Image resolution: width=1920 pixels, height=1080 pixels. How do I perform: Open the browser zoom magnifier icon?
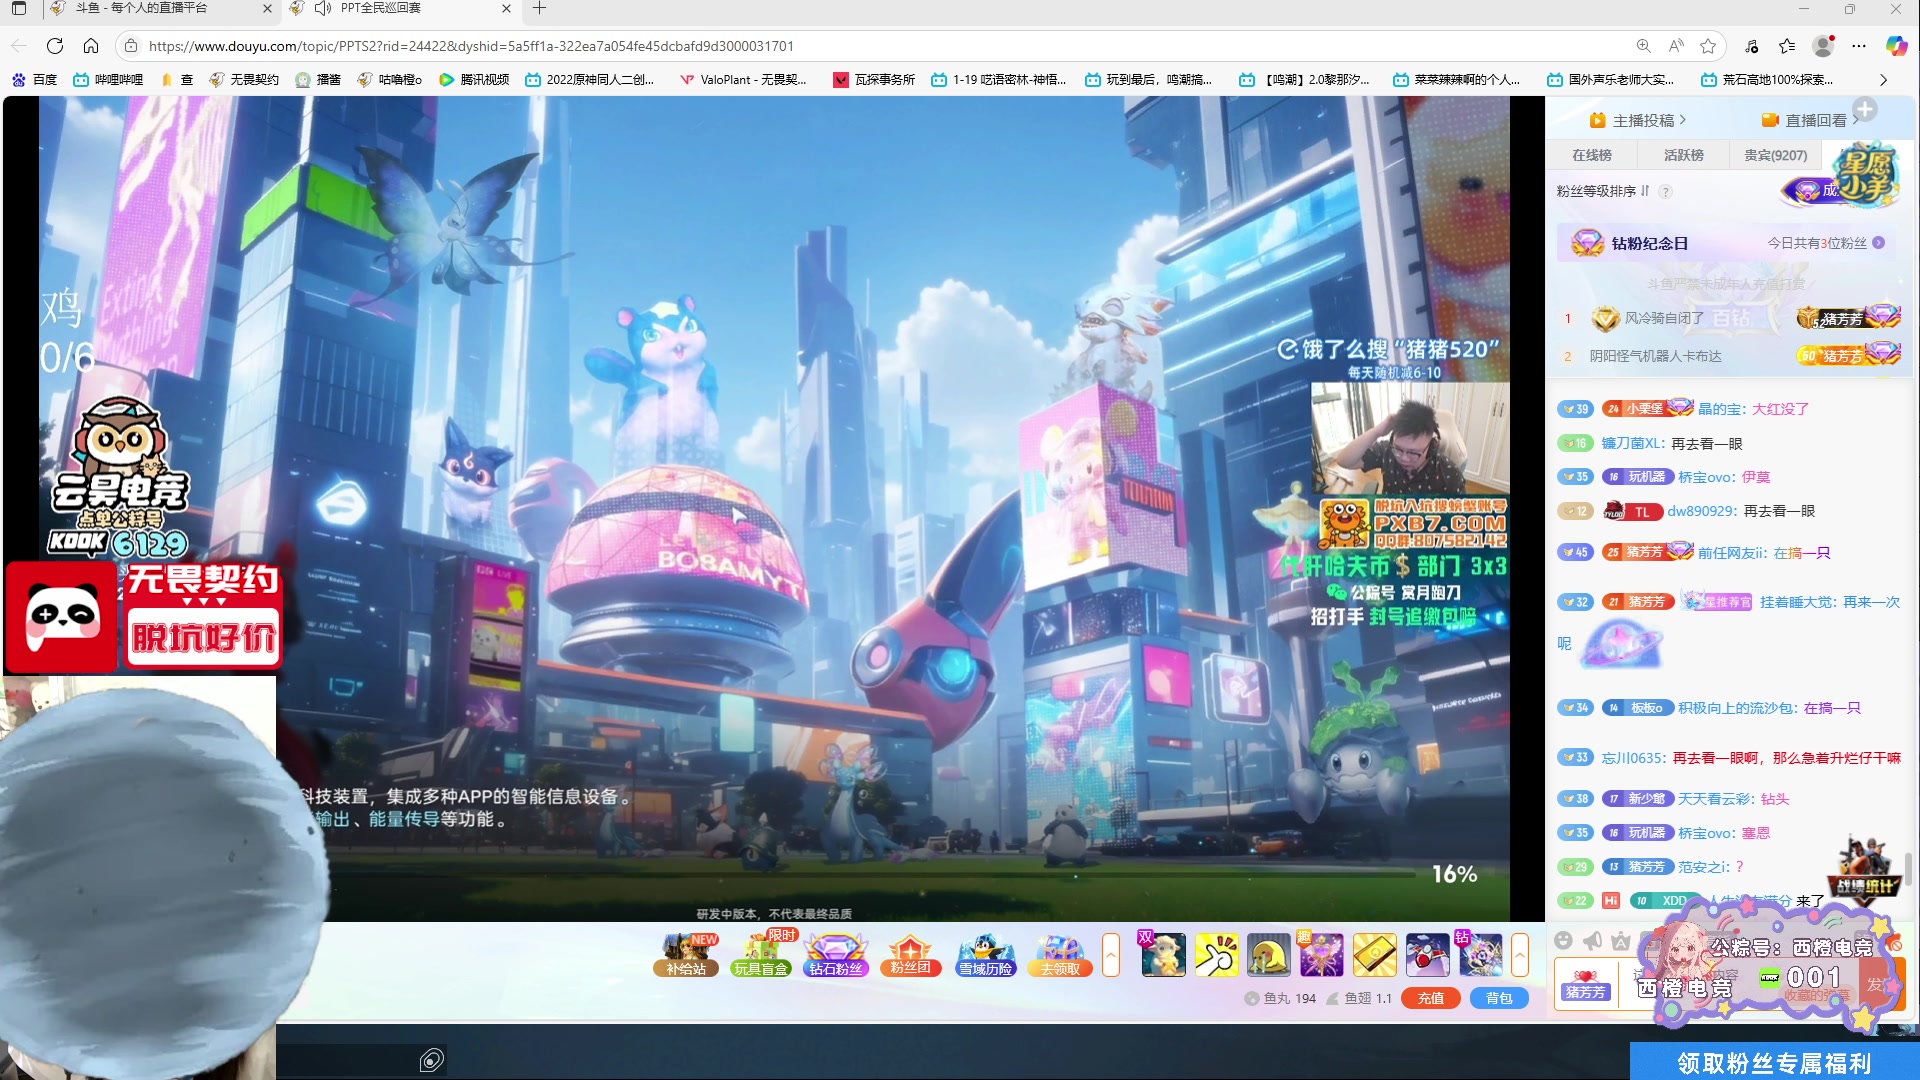[x=1643, y=46]
